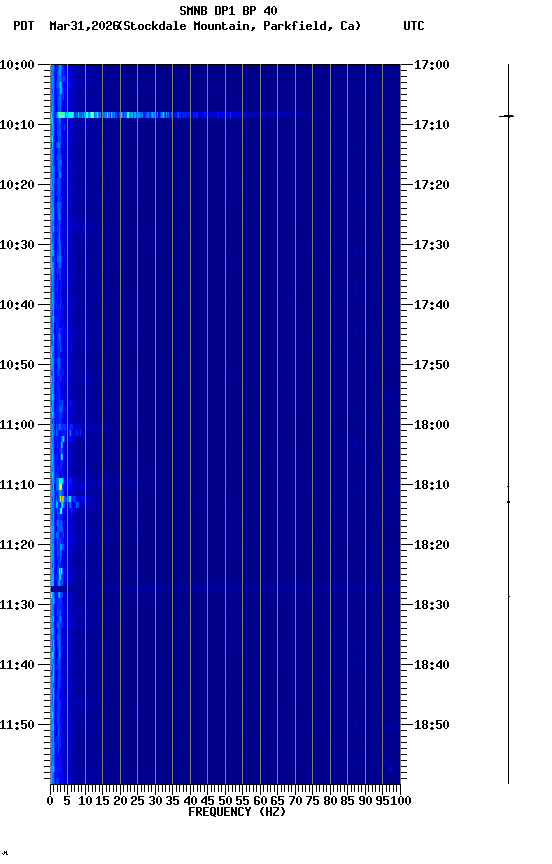Click the 40 Hz frequency tick label
Screen dimensions: 552x864
point(190,801)
